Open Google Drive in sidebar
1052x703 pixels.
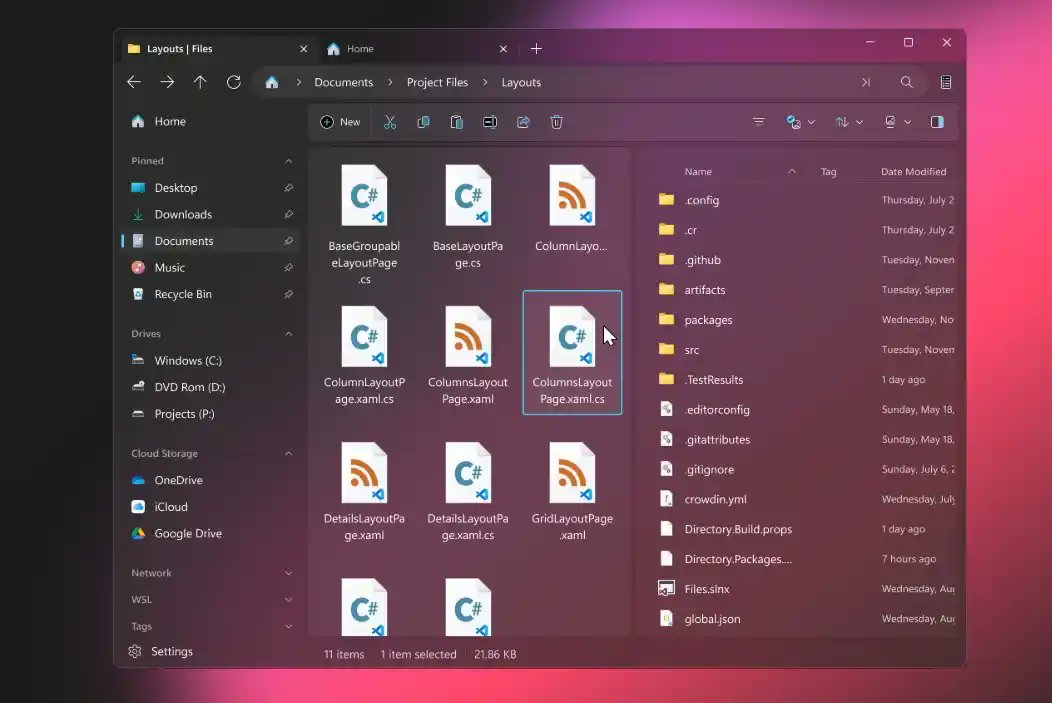click(209, 533)
